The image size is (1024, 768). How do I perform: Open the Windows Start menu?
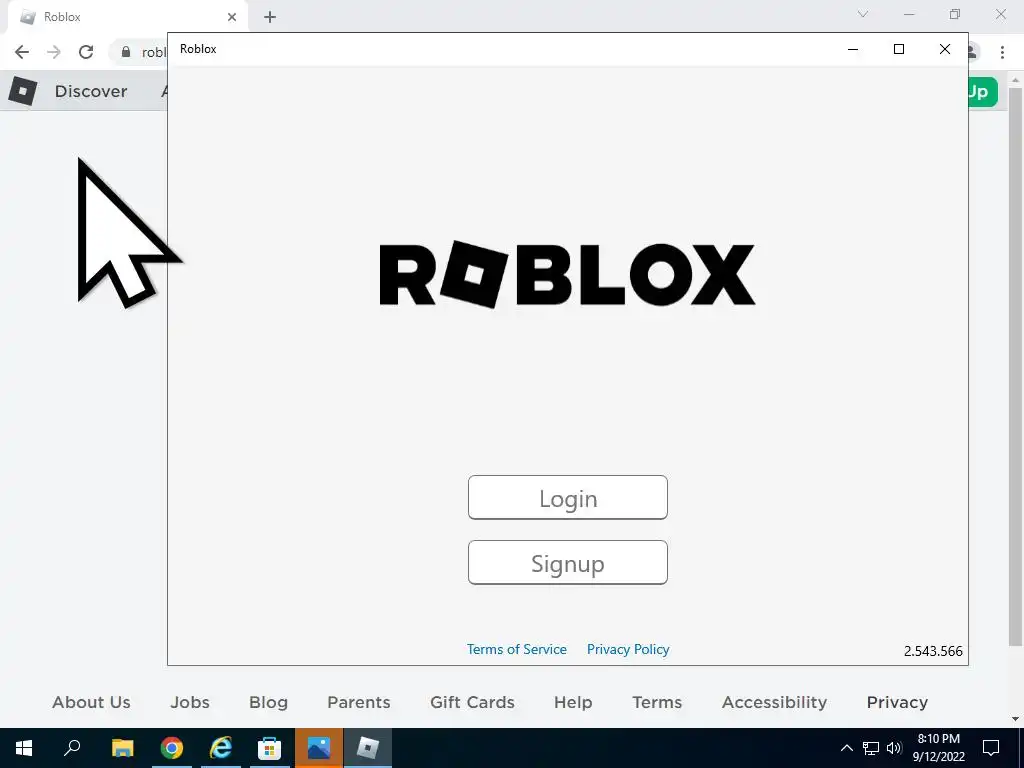click(24, 748)
